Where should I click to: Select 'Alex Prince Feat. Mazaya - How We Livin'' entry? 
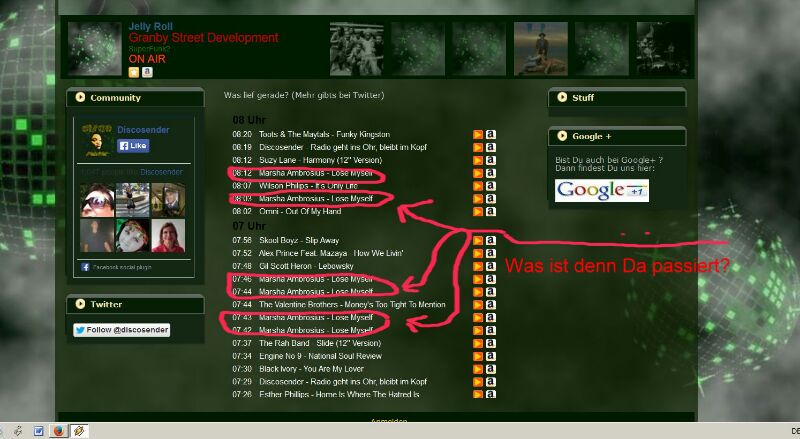331,253
